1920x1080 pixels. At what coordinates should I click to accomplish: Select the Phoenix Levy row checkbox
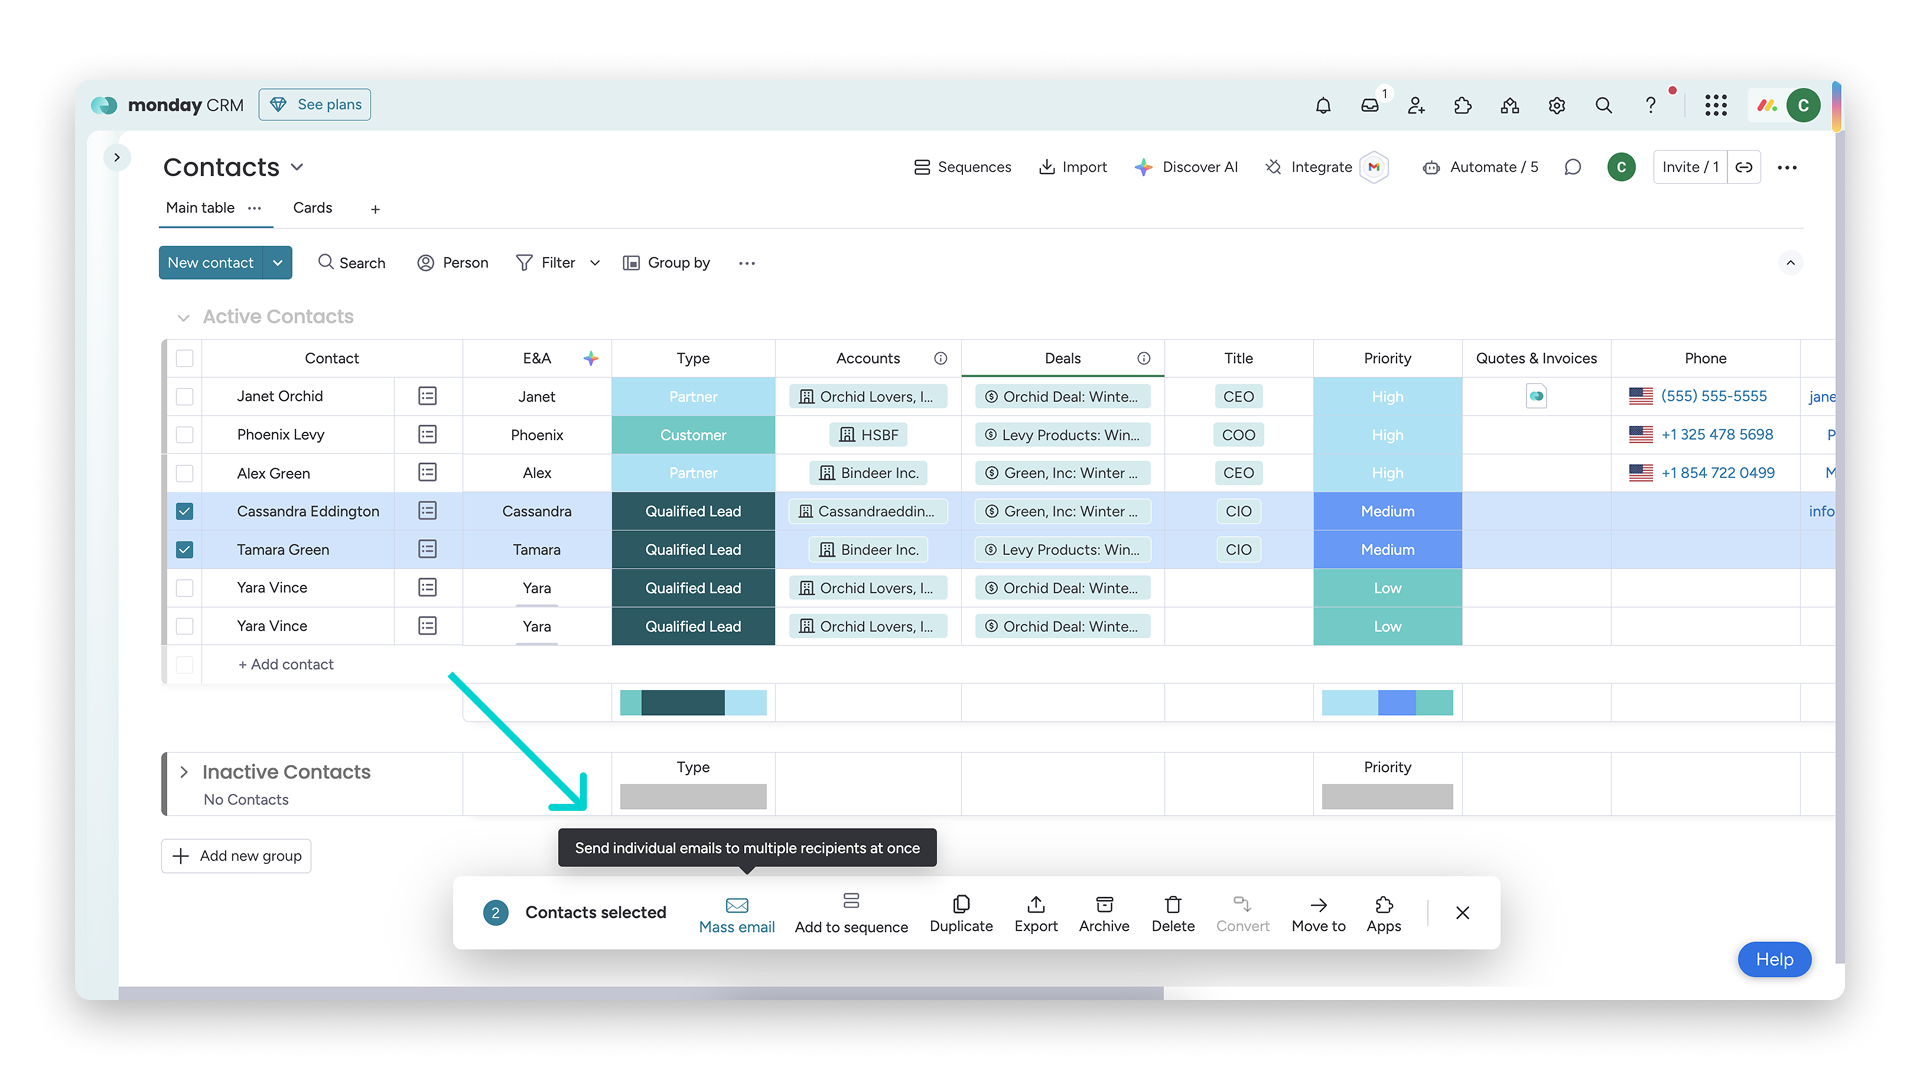[185, 434]
